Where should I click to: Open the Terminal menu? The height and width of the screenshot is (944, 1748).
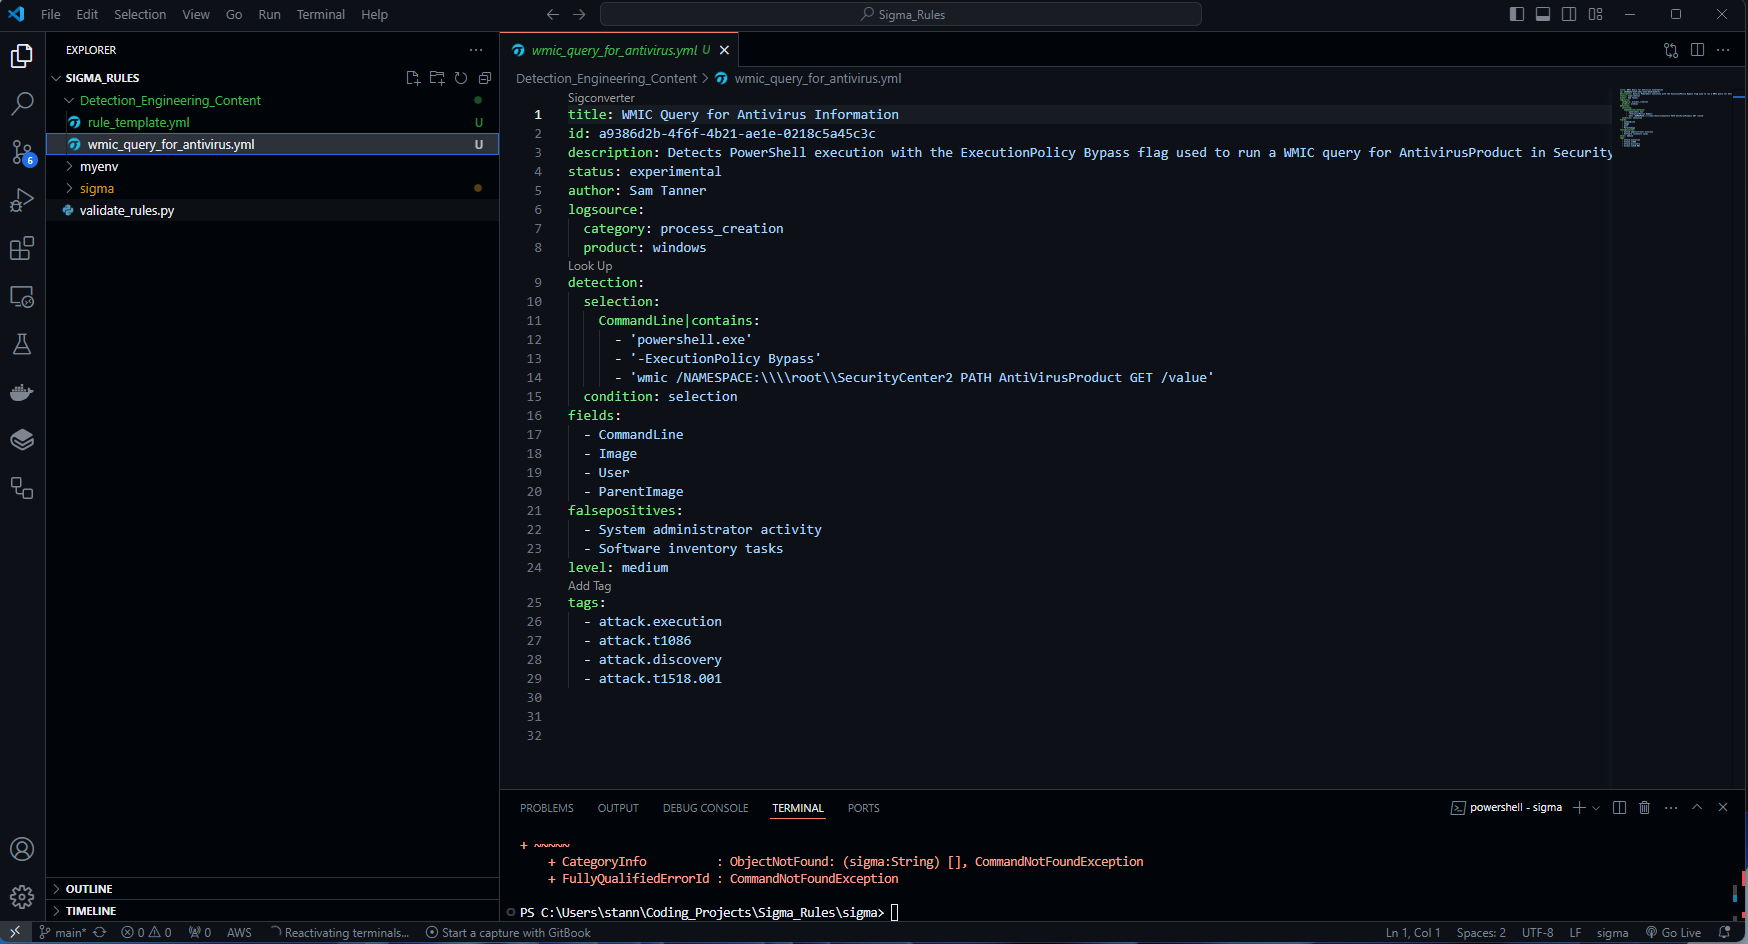(320, 14)
